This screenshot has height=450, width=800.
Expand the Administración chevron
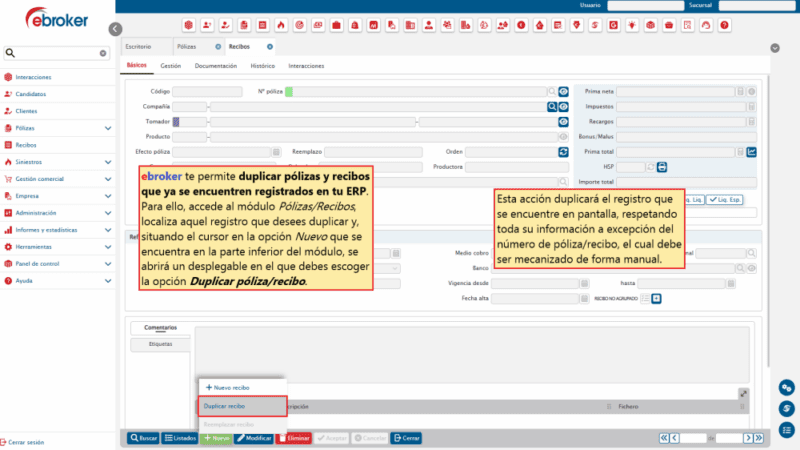pyautogui.click(x=108, y=213)
